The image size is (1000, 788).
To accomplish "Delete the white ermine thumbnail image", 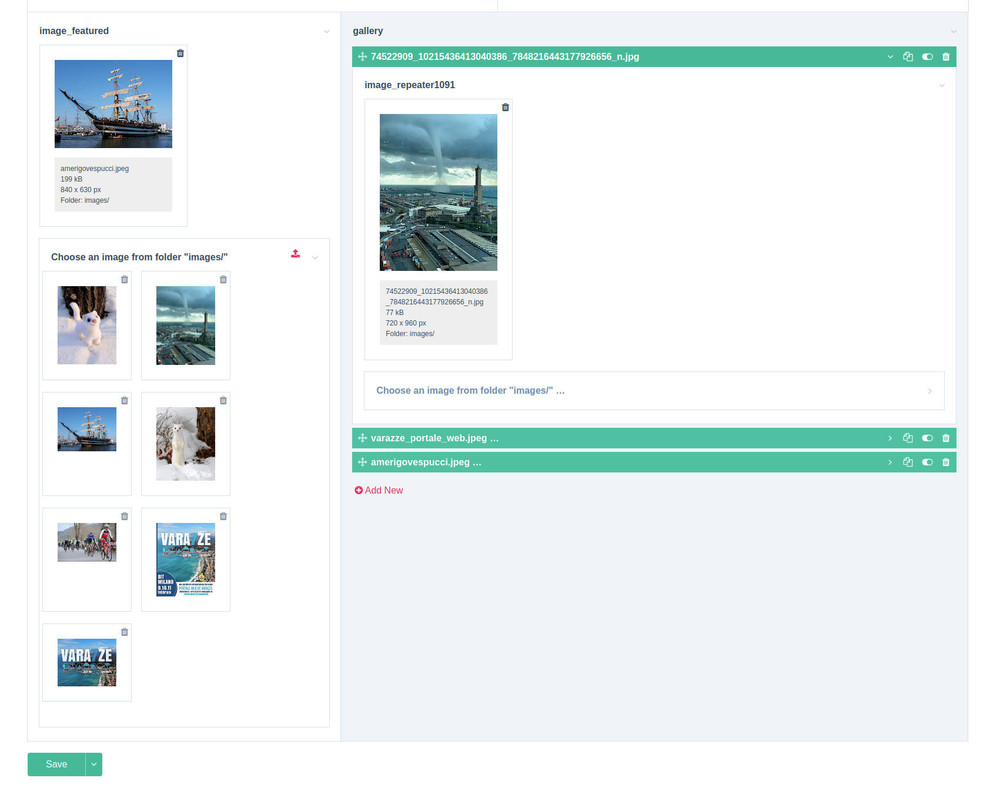I will click(223, 400).
